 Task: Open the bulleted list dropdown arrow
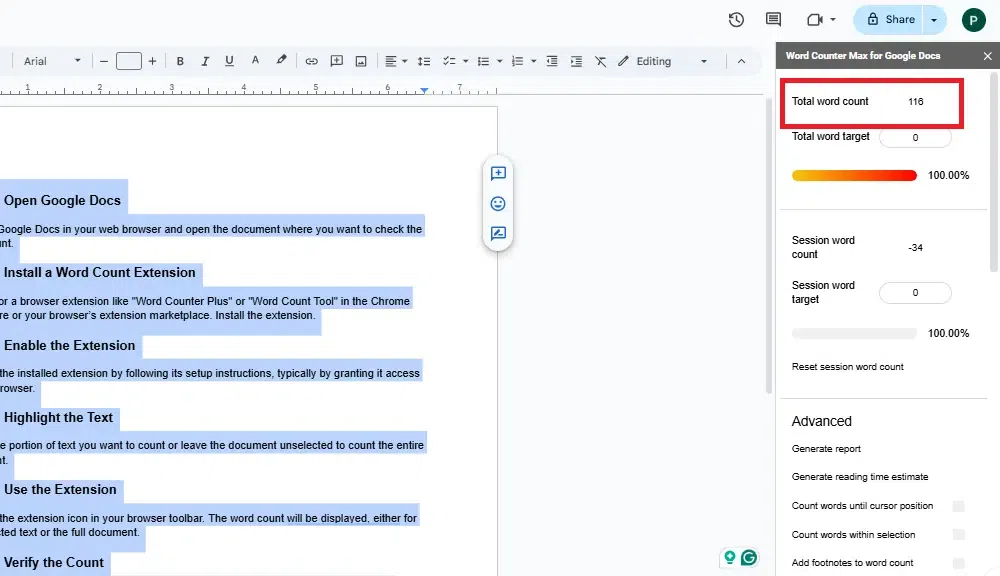click(499, 61)
